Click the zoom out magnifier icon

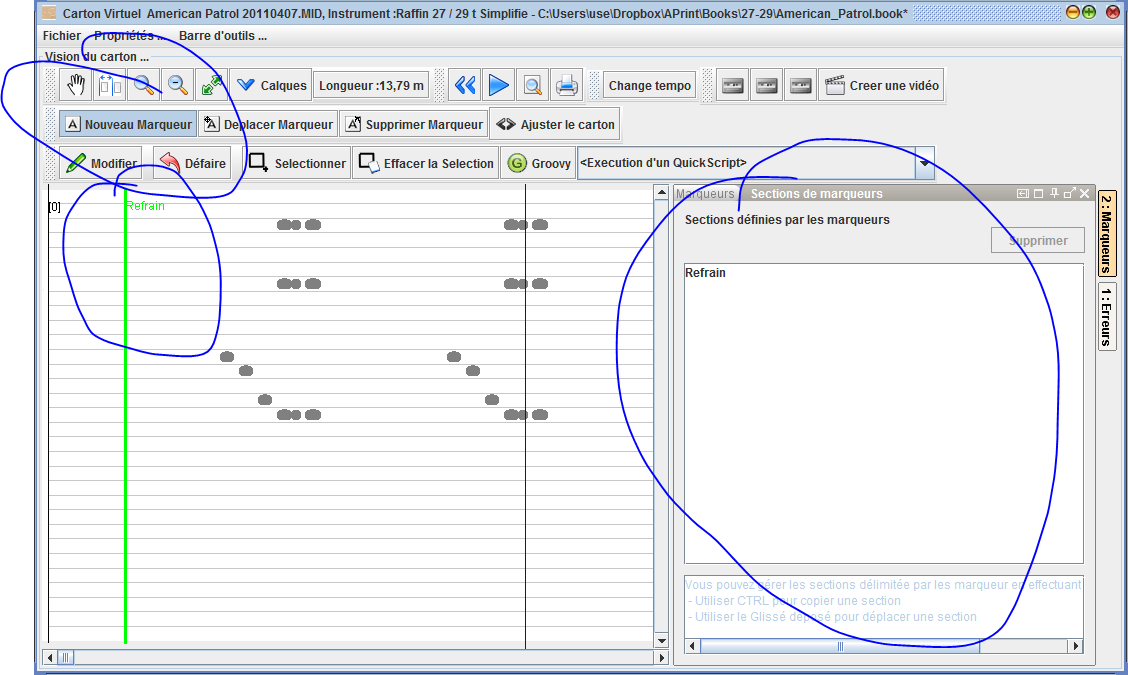pos(178,86)
